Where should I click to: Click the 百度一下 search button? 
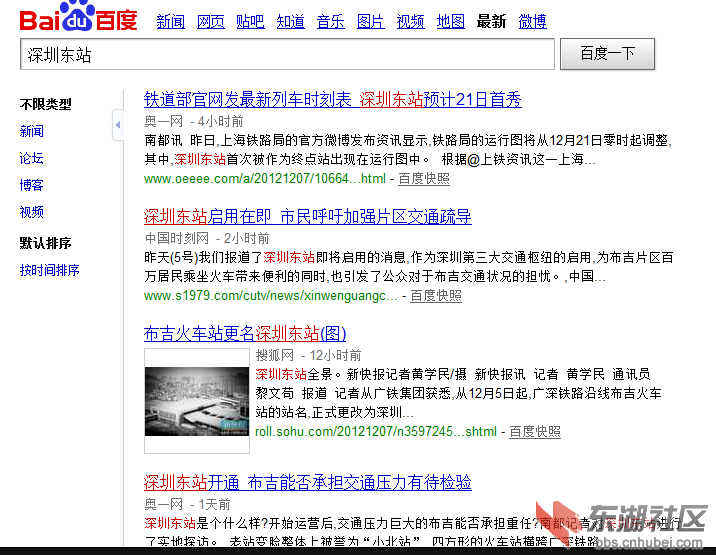point(607,54)
